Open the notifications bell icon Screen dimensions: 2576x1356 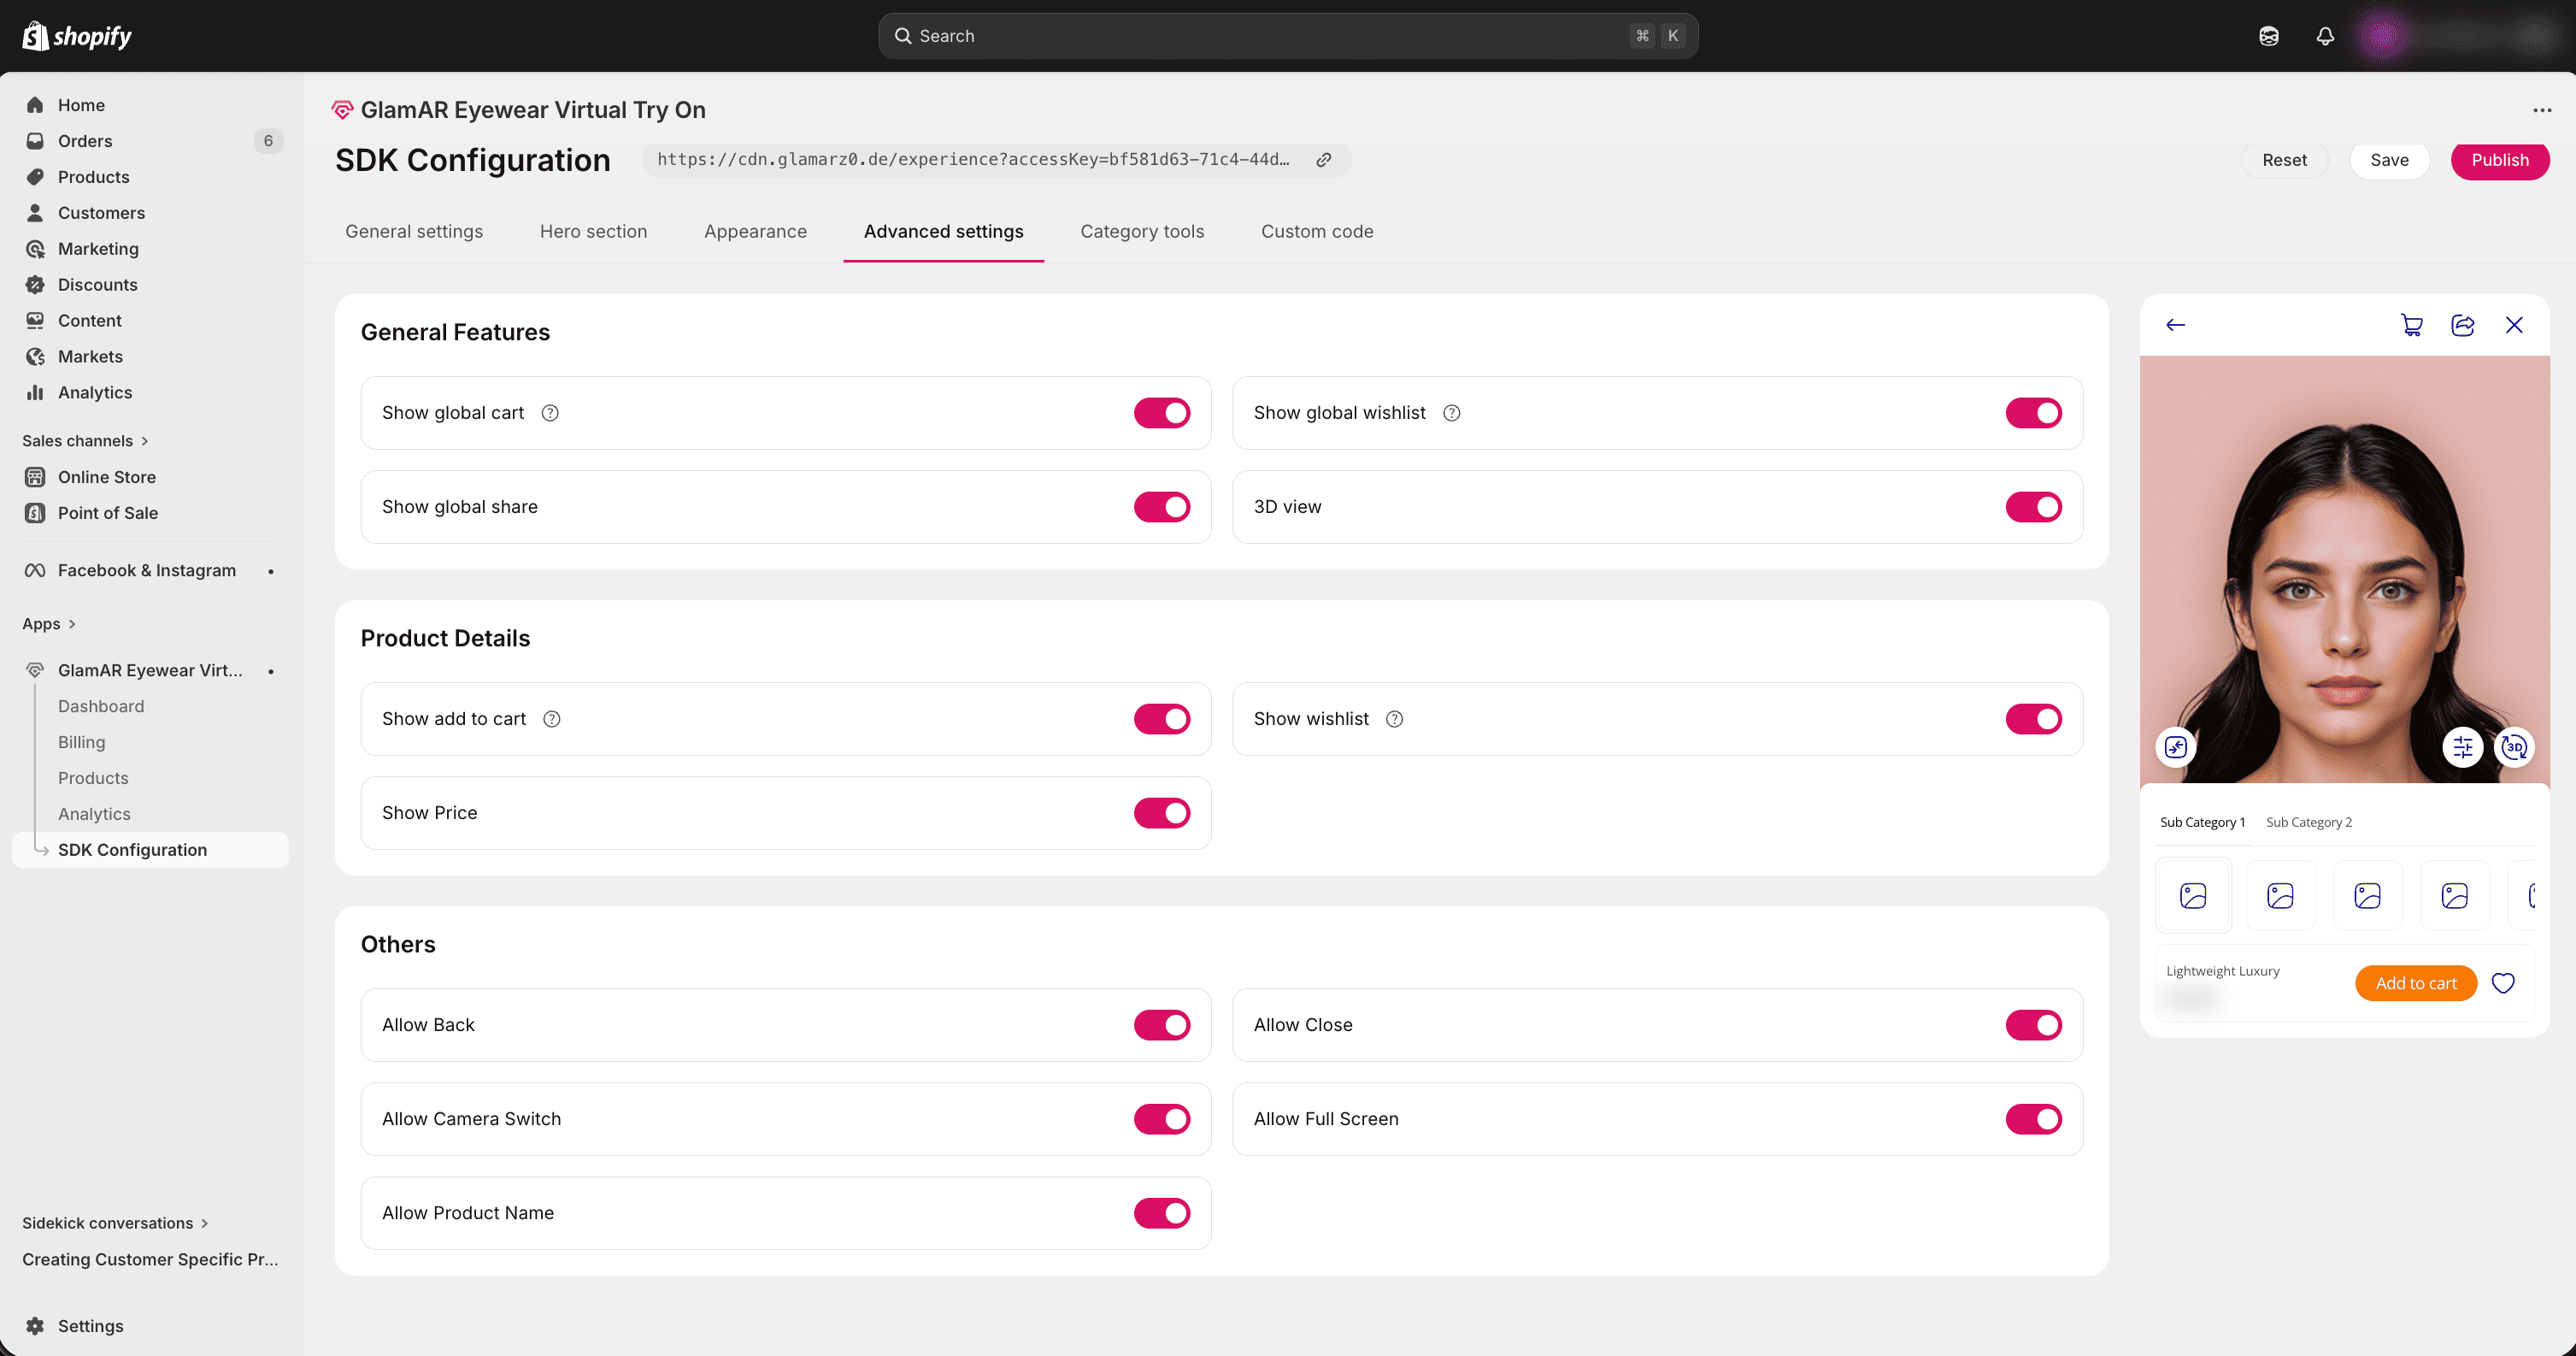[x=2325, y=36]
